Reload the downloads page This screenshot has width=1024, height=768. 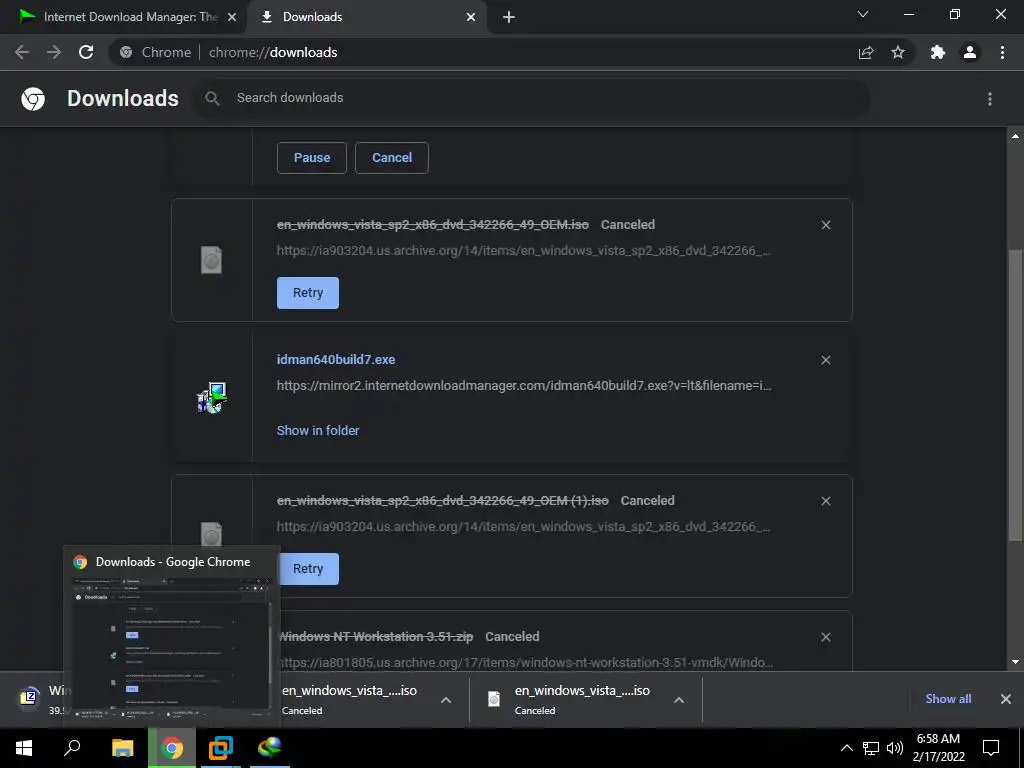coord(86,52)
